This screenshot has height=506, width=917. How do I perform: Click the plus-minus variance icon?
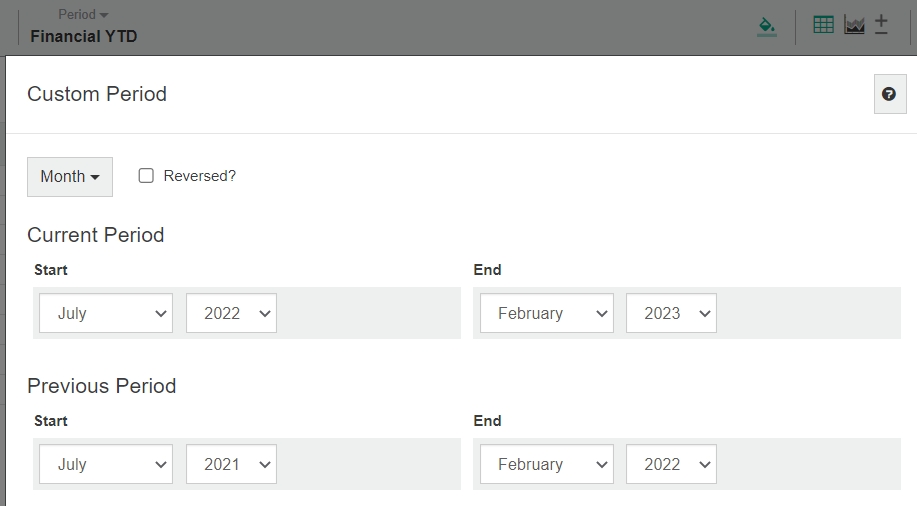[x=881, y=25]
